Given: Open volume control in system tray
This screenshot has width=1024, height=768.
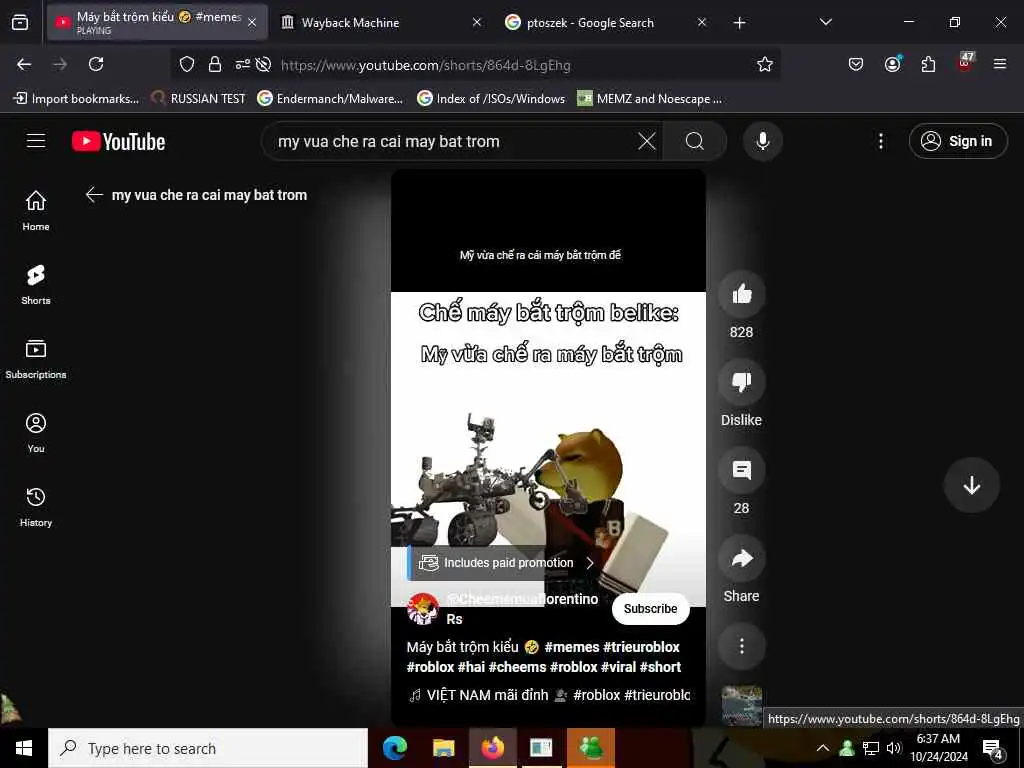Looking at the screenshot, I should click(893, 748).
